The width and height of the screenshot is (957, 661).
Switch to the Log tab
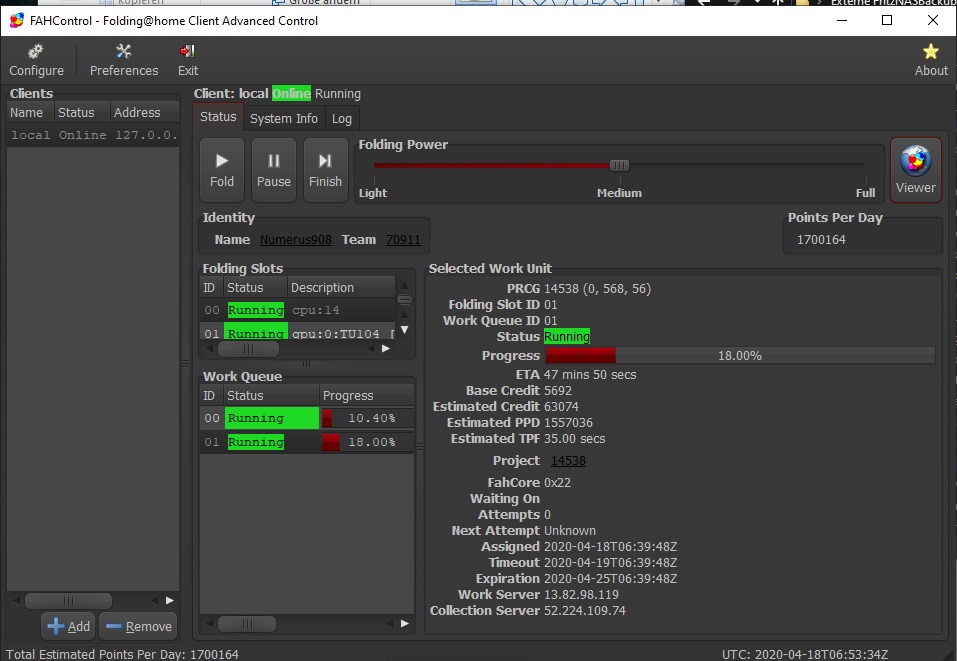pos(342,119)
